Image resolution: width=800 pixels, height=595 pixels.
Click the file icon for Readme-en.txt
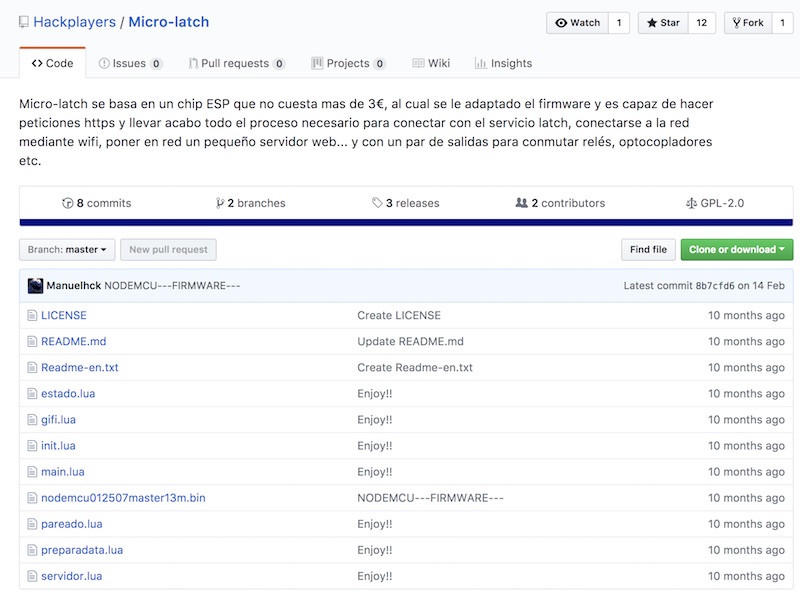click(32, 367)
